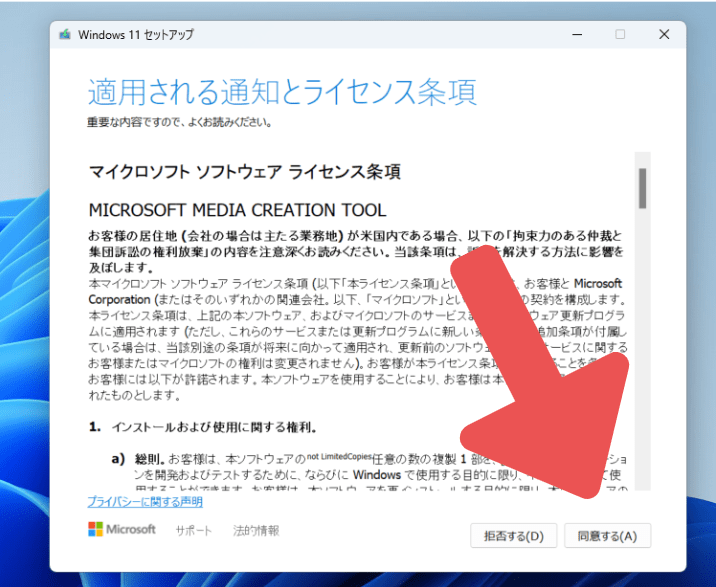Click the license text scrollbar thumb
The image size is (716, 587).
[642, 188]
